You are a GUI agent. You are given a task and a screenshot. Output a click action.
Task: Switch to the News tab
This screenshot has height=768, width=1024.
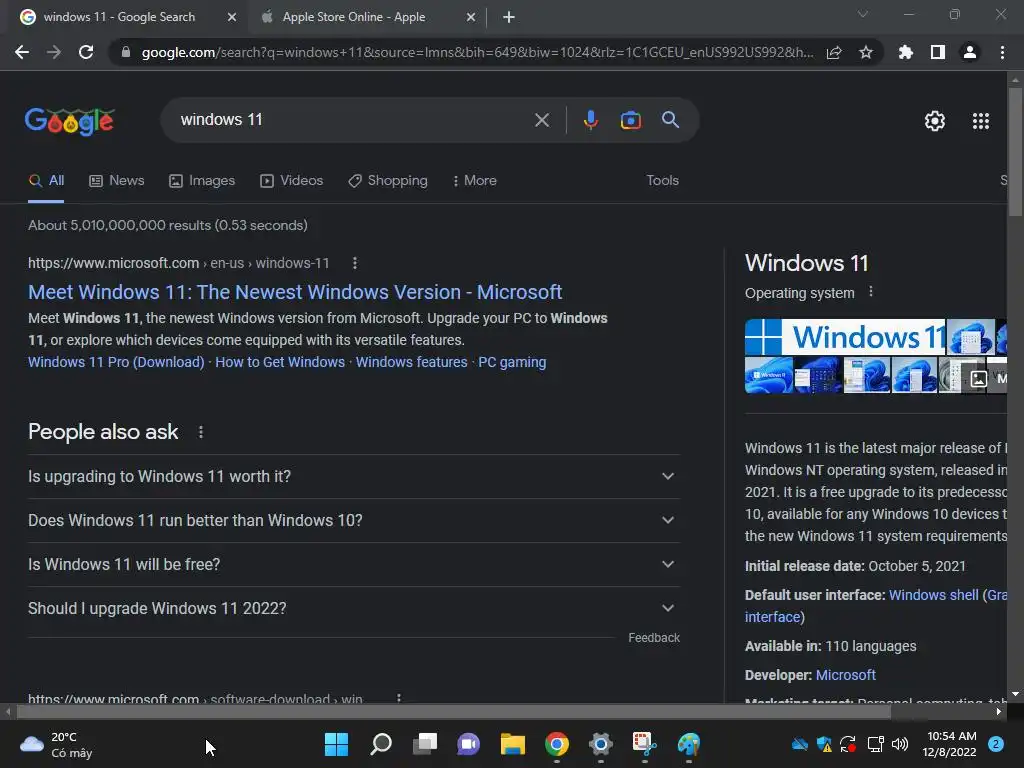[x=117, y=181]
